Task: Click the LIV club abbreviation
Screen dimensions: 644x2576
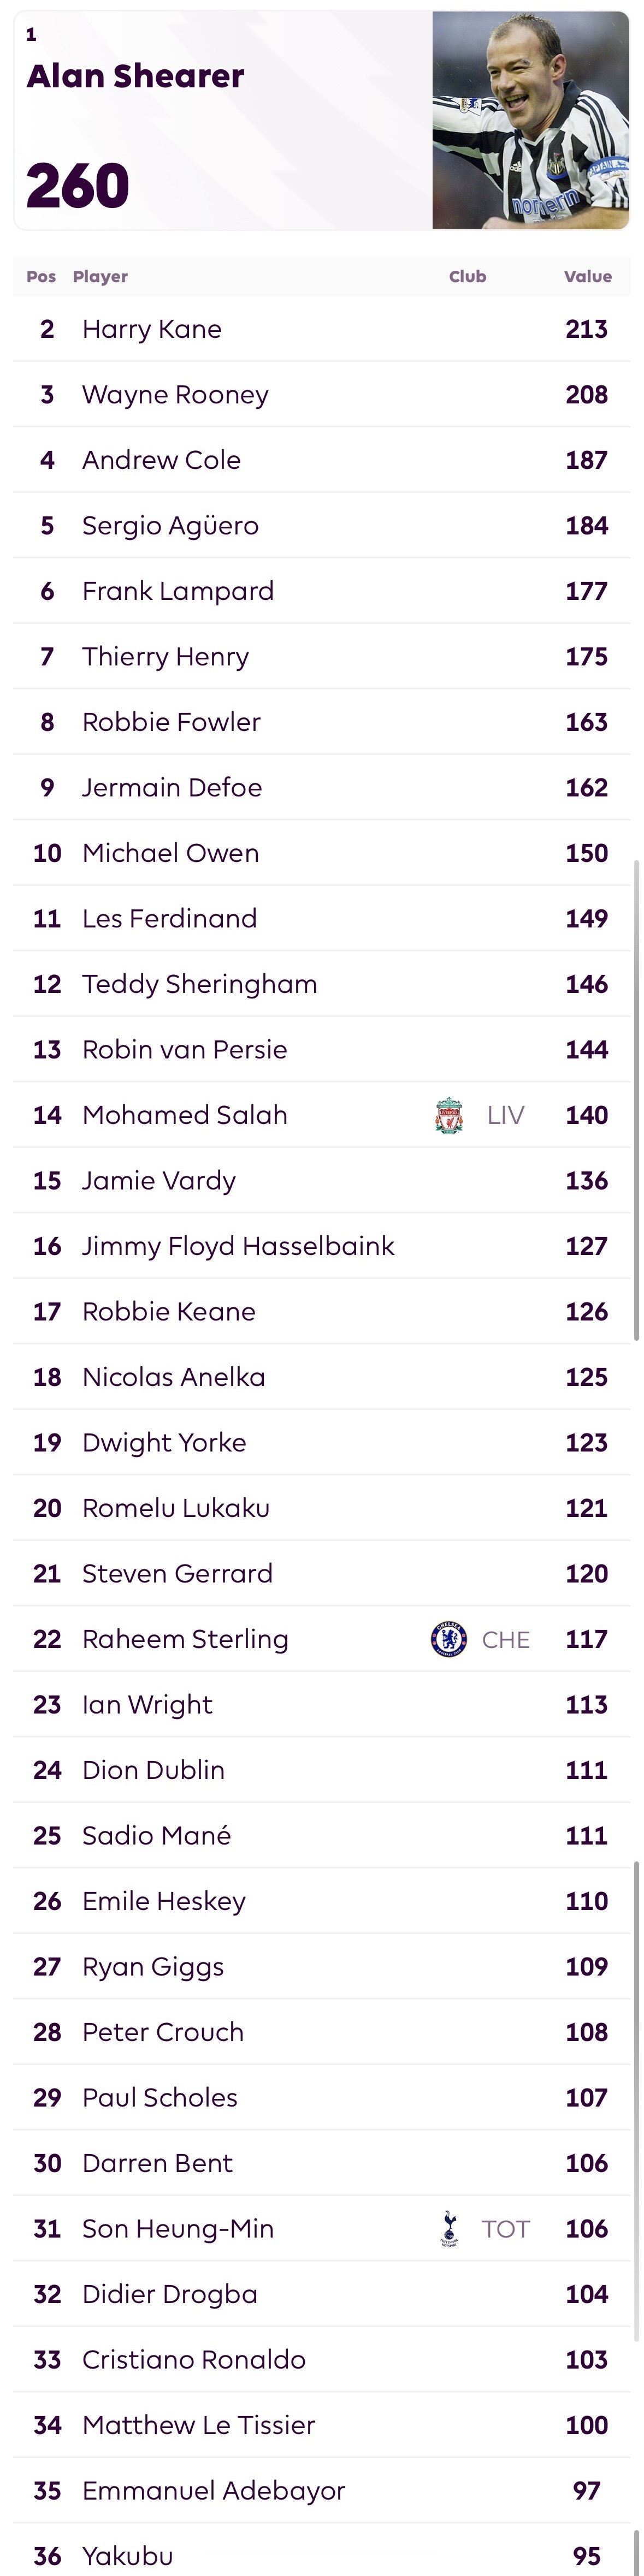Action: (505, 1115)
